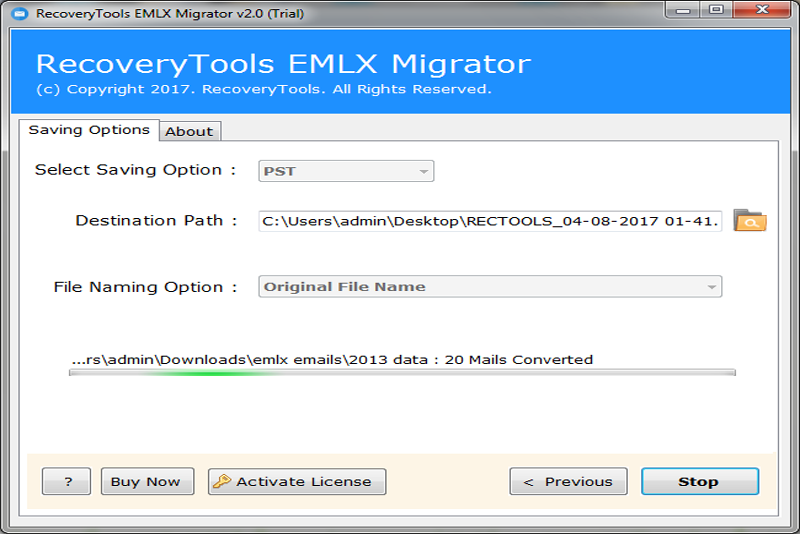Minimize the EMLX Migrator window

683,10
